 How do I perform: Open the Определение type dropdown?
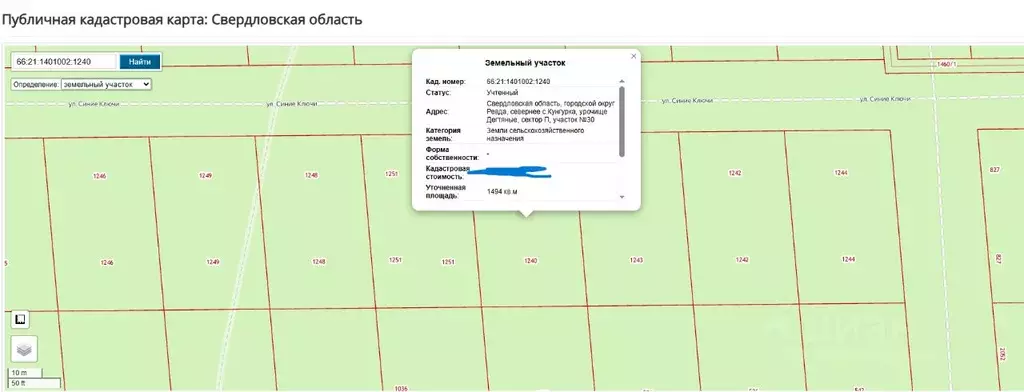tap(106, 84)
